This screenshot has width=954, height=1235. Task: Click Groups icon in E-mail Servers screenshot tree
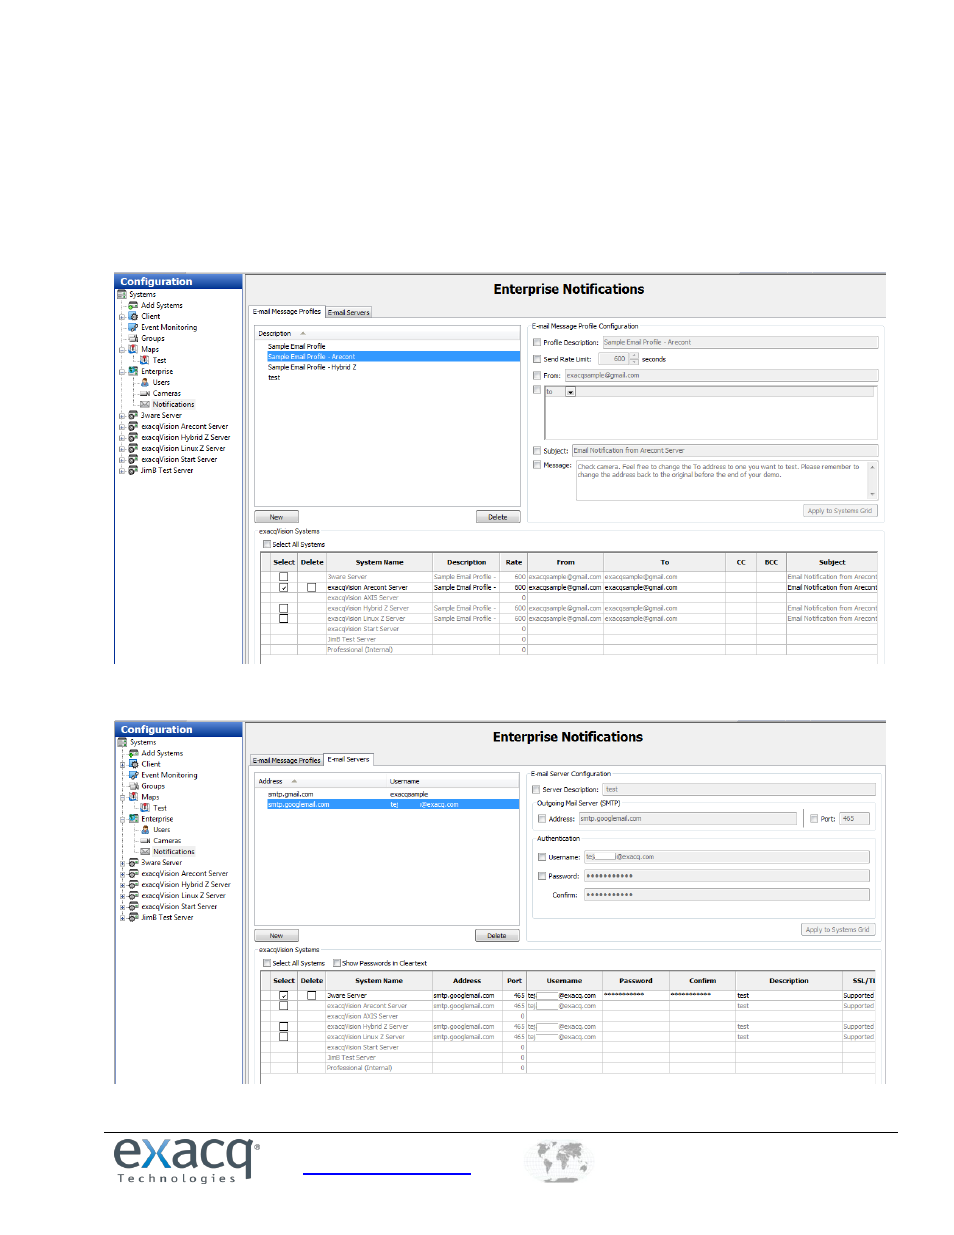(x=133, y=786)
